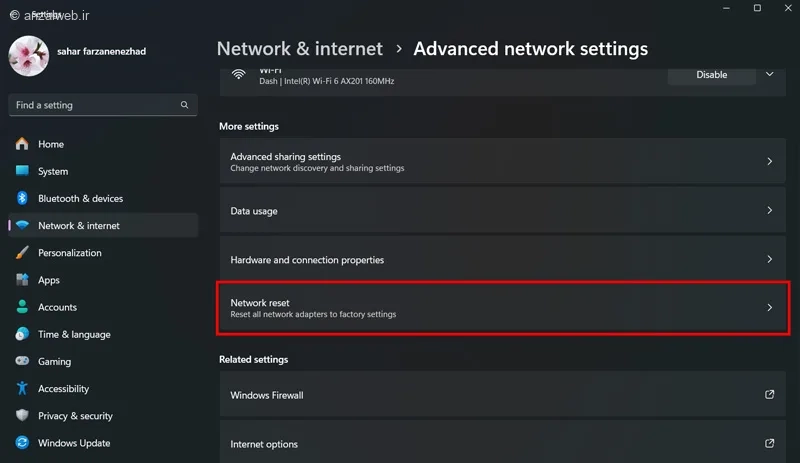Image resolution: width=800 pixels, height=463 pixels.
Task: Click the Home icon in sidebar
Action: pos(22,144)
